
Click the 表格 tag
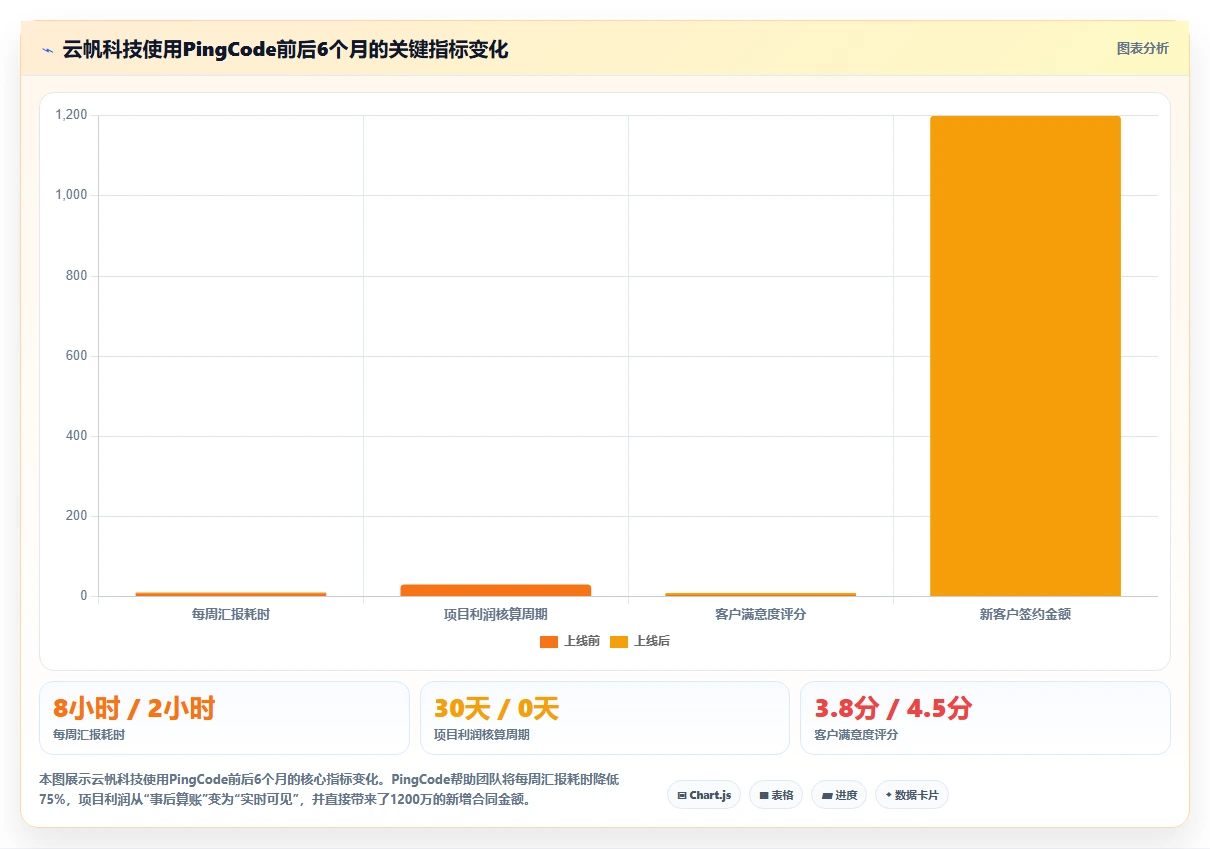click(776, 795)
